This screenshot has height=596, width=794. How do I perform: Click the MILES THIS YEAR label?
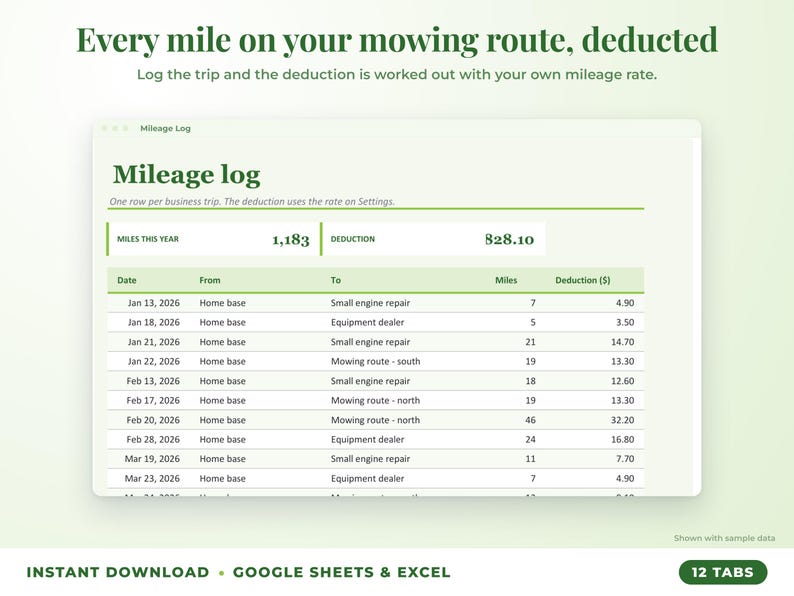coord(148,239)
